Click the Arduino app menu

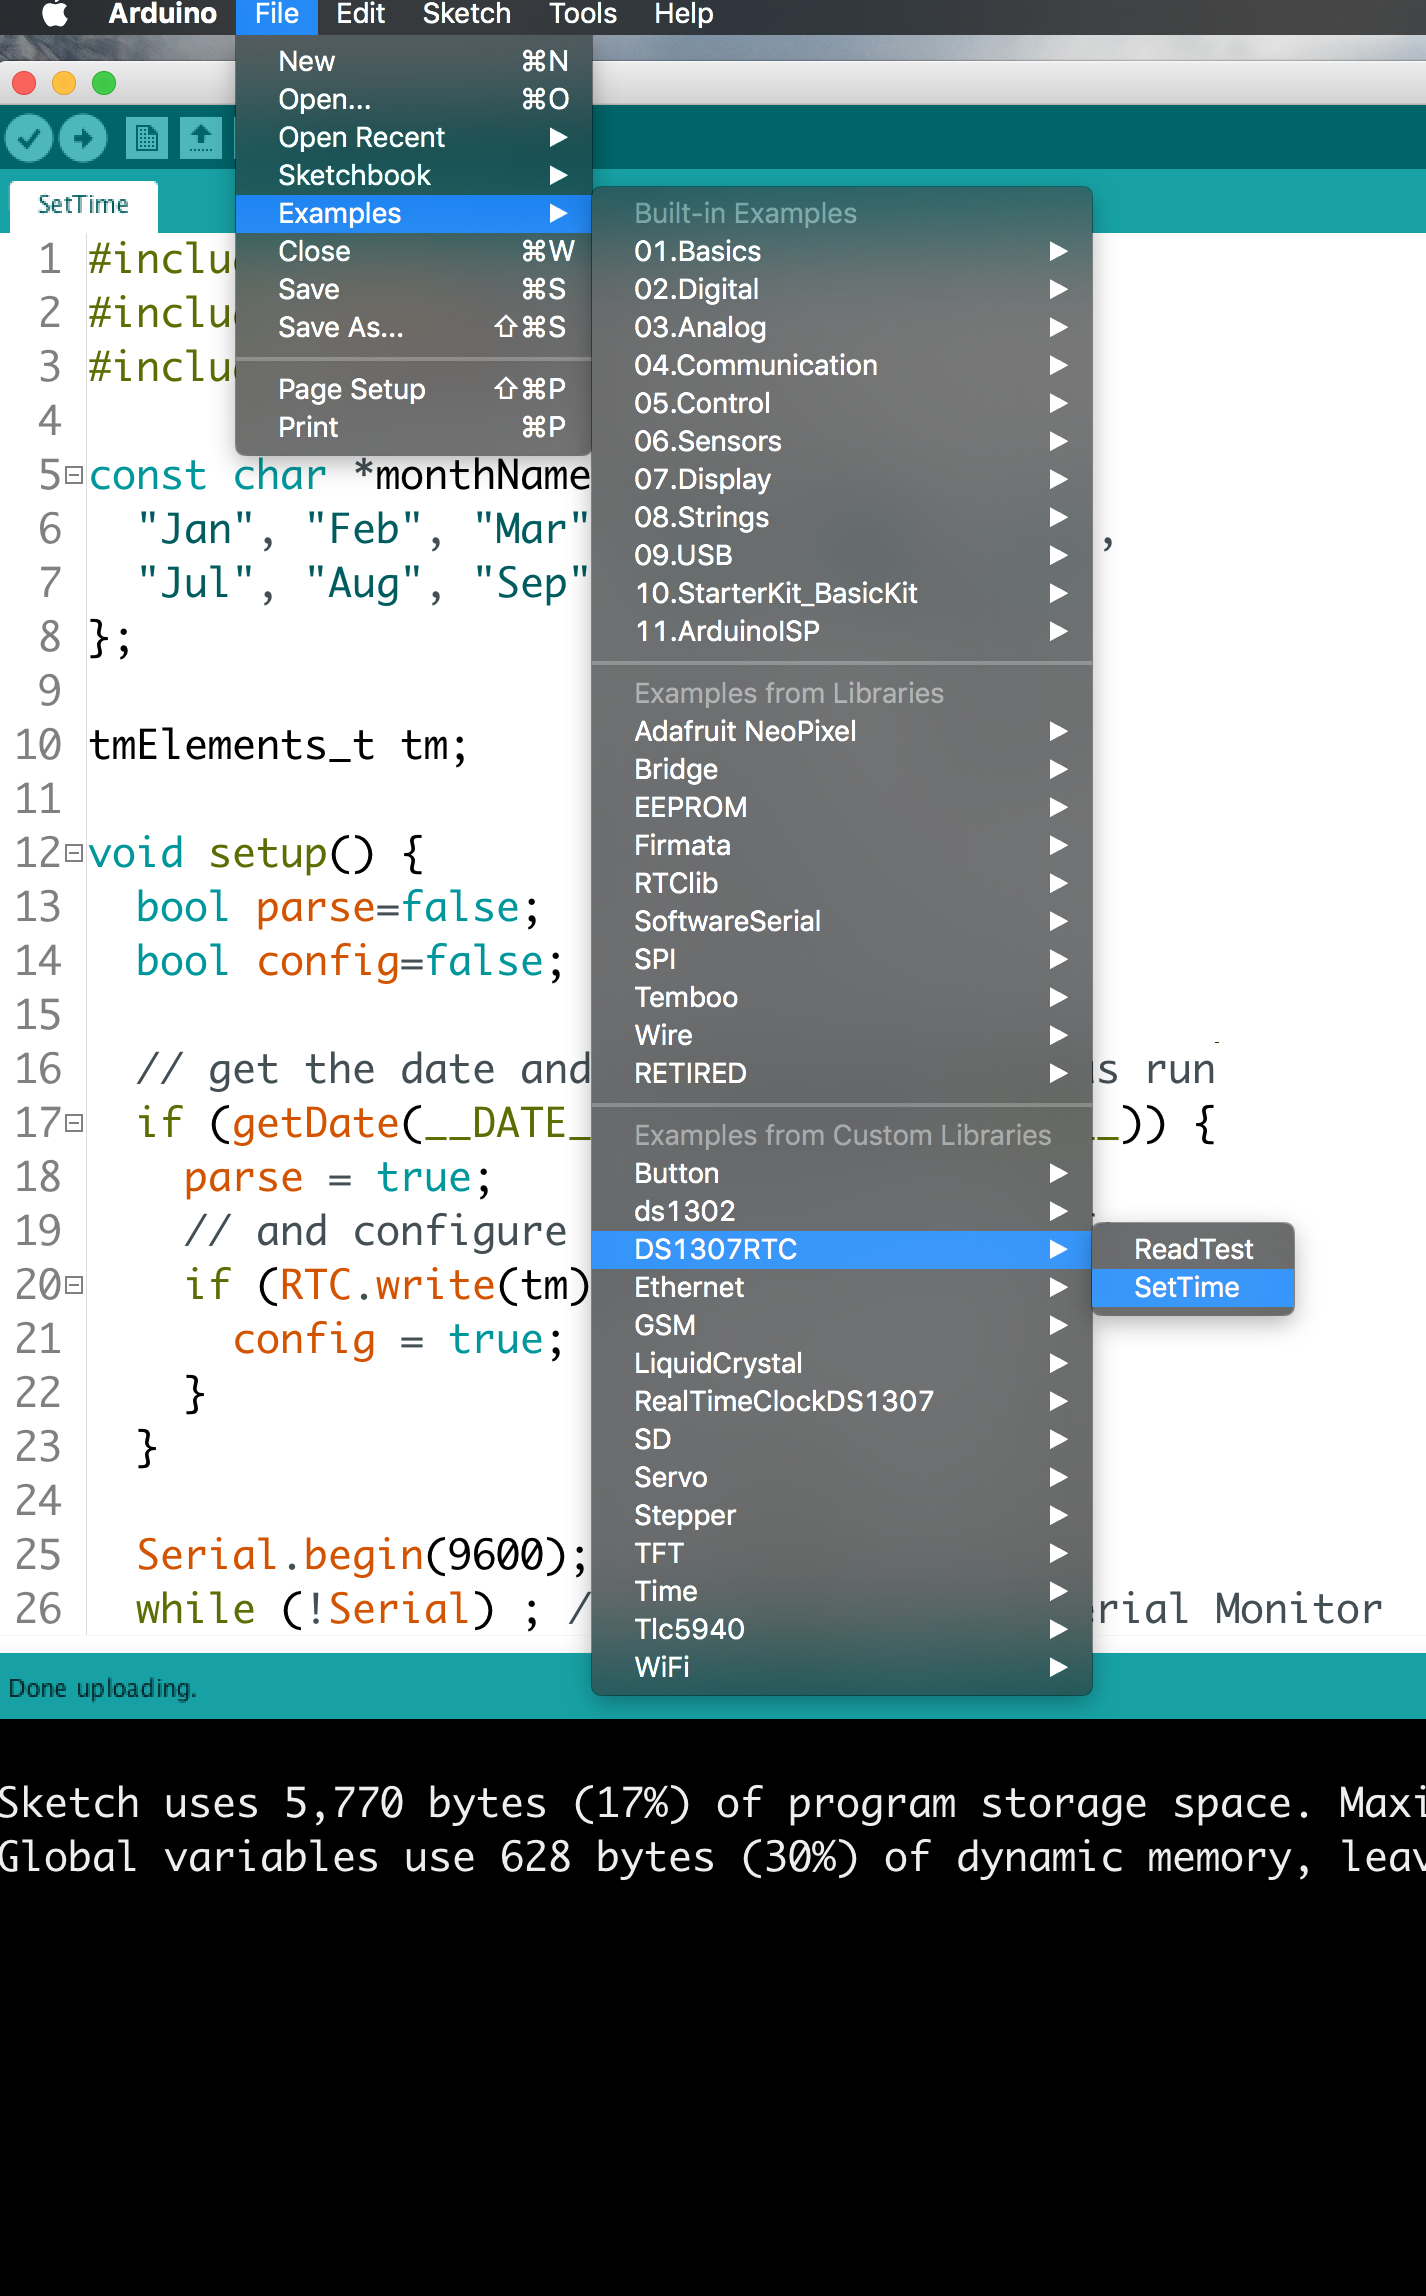tap(163, 14)
